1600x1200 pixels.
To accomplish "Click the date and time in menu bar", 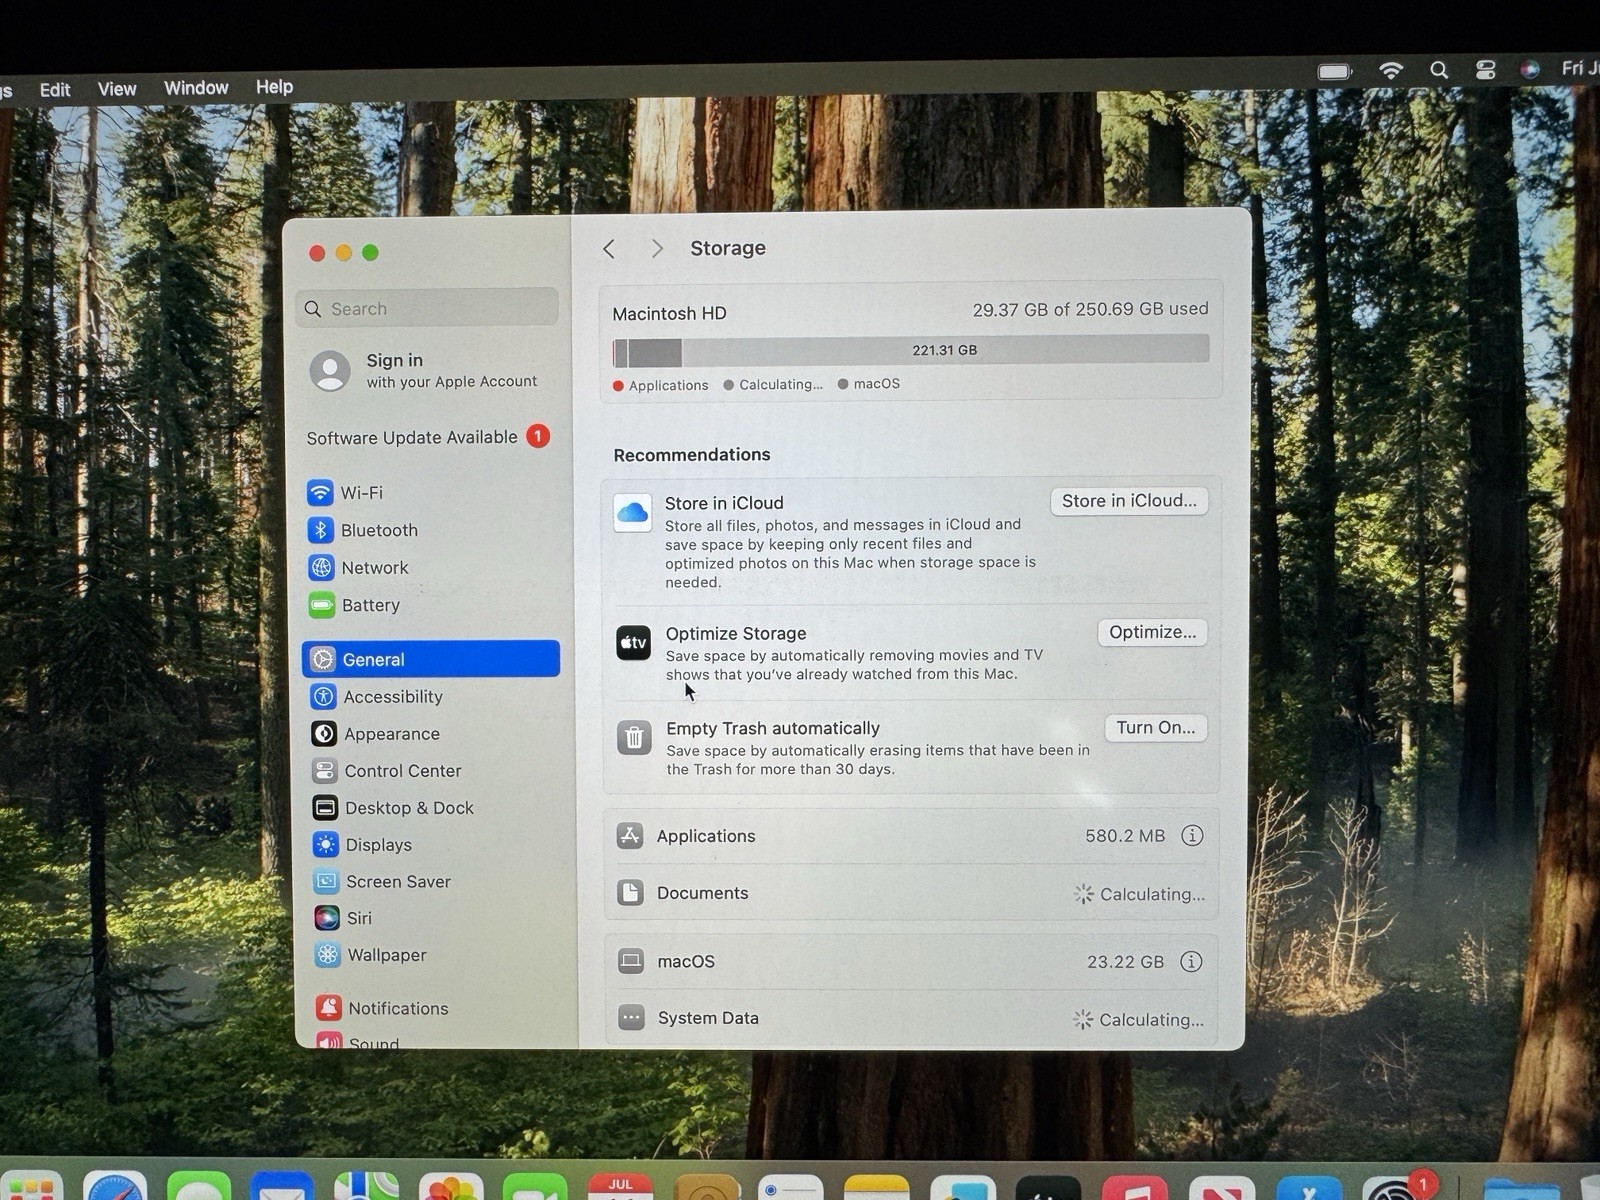I will (1580, 68).
